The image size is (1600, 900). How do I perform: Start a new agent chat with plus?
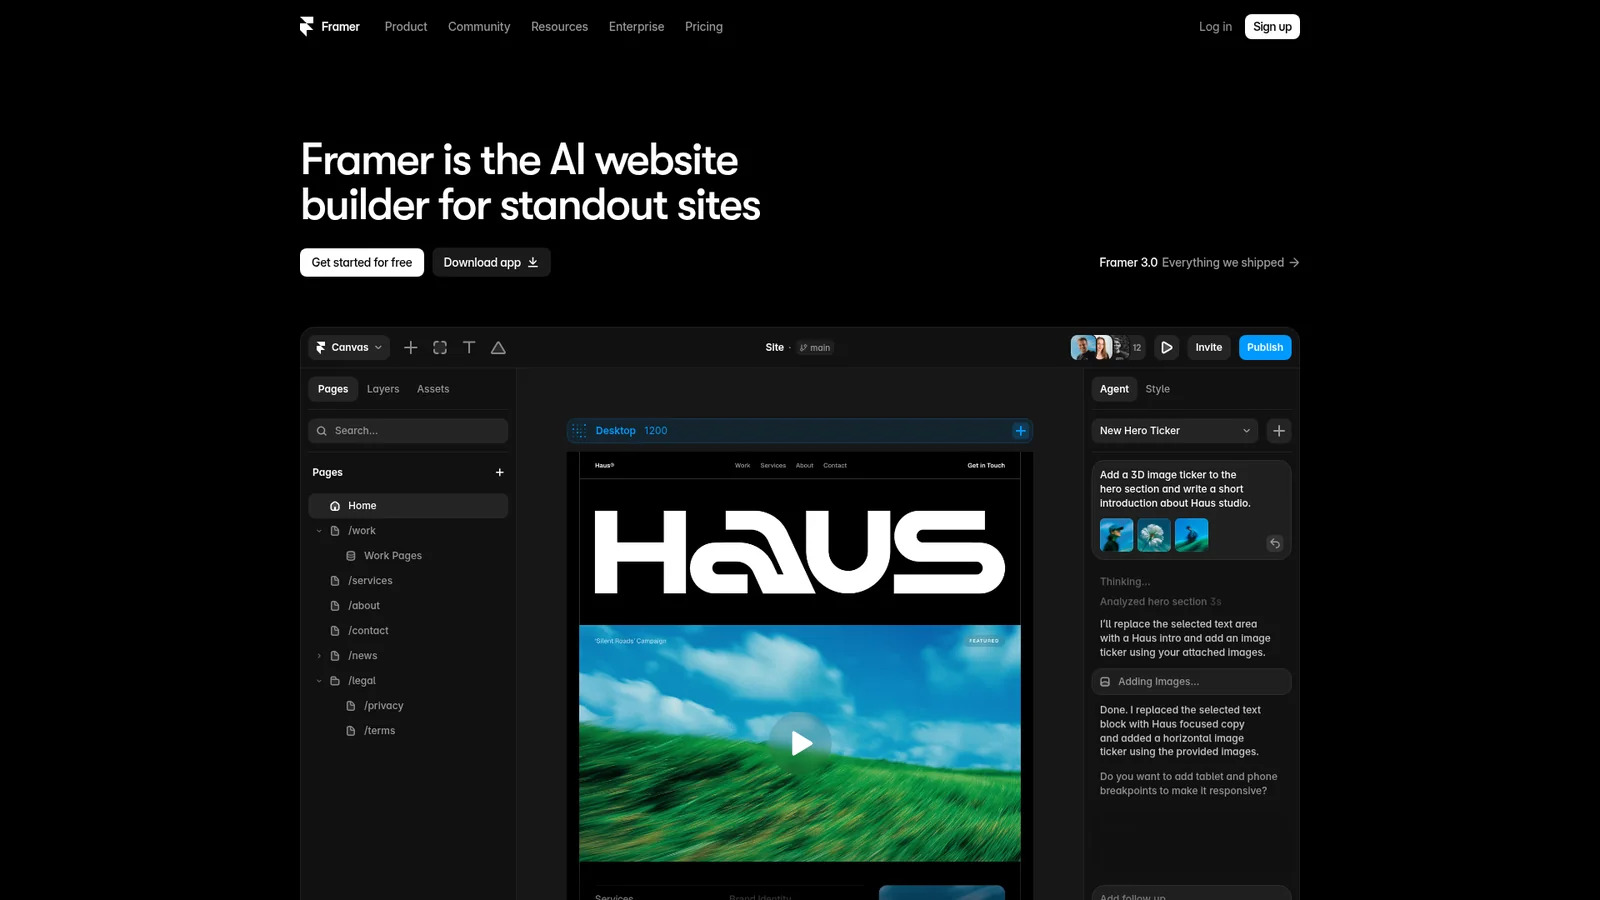point(1279,431)
